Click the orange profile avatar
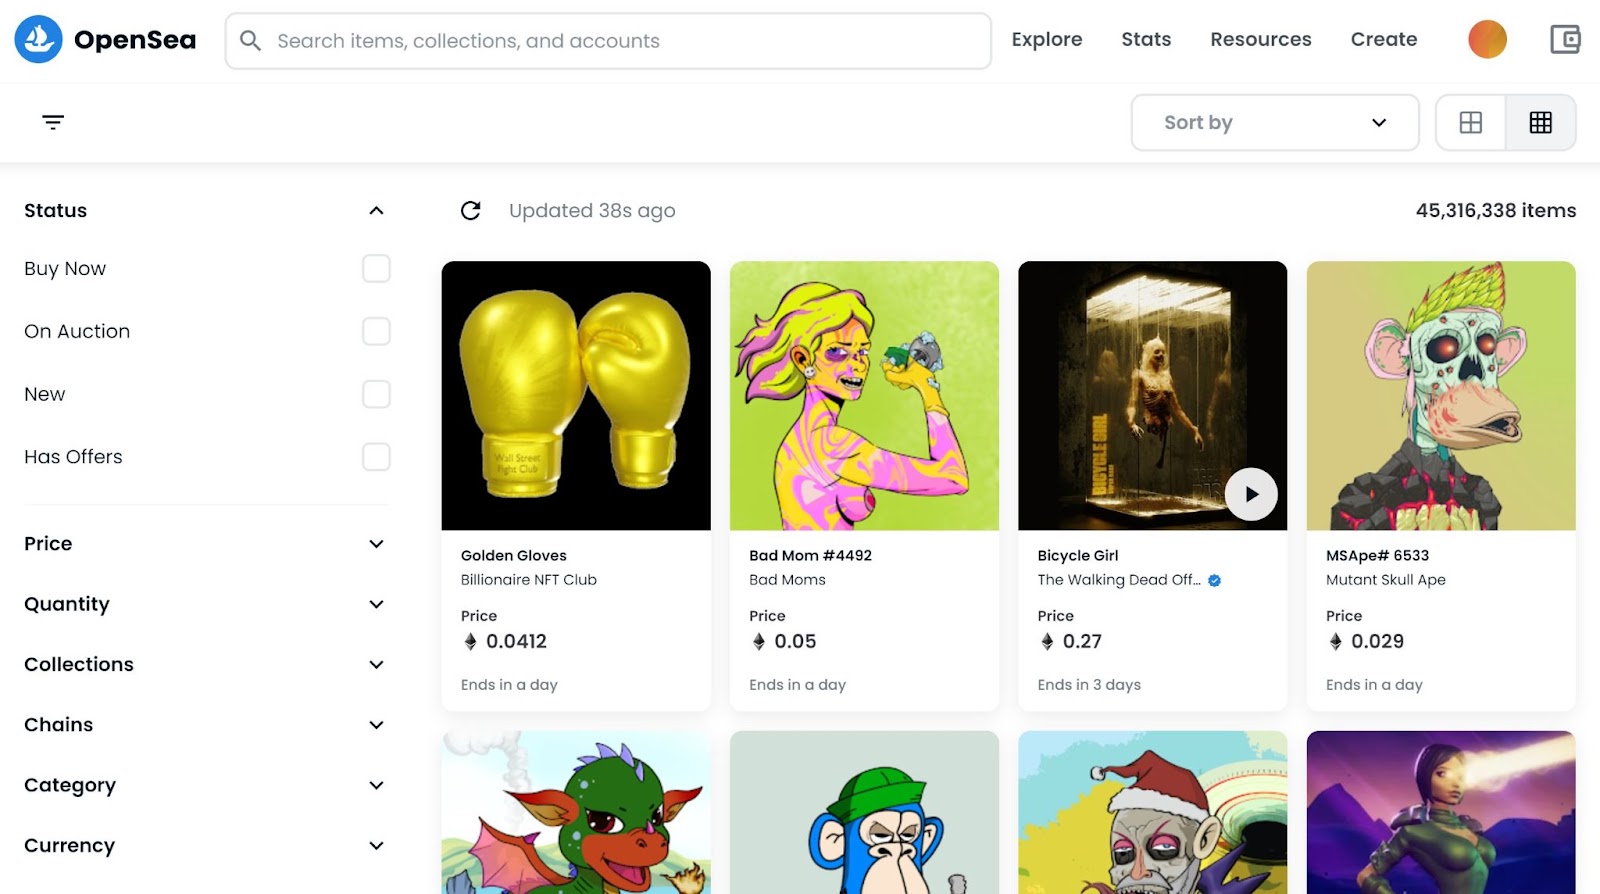The image size is (1600, 894). tap(1487, 40)
